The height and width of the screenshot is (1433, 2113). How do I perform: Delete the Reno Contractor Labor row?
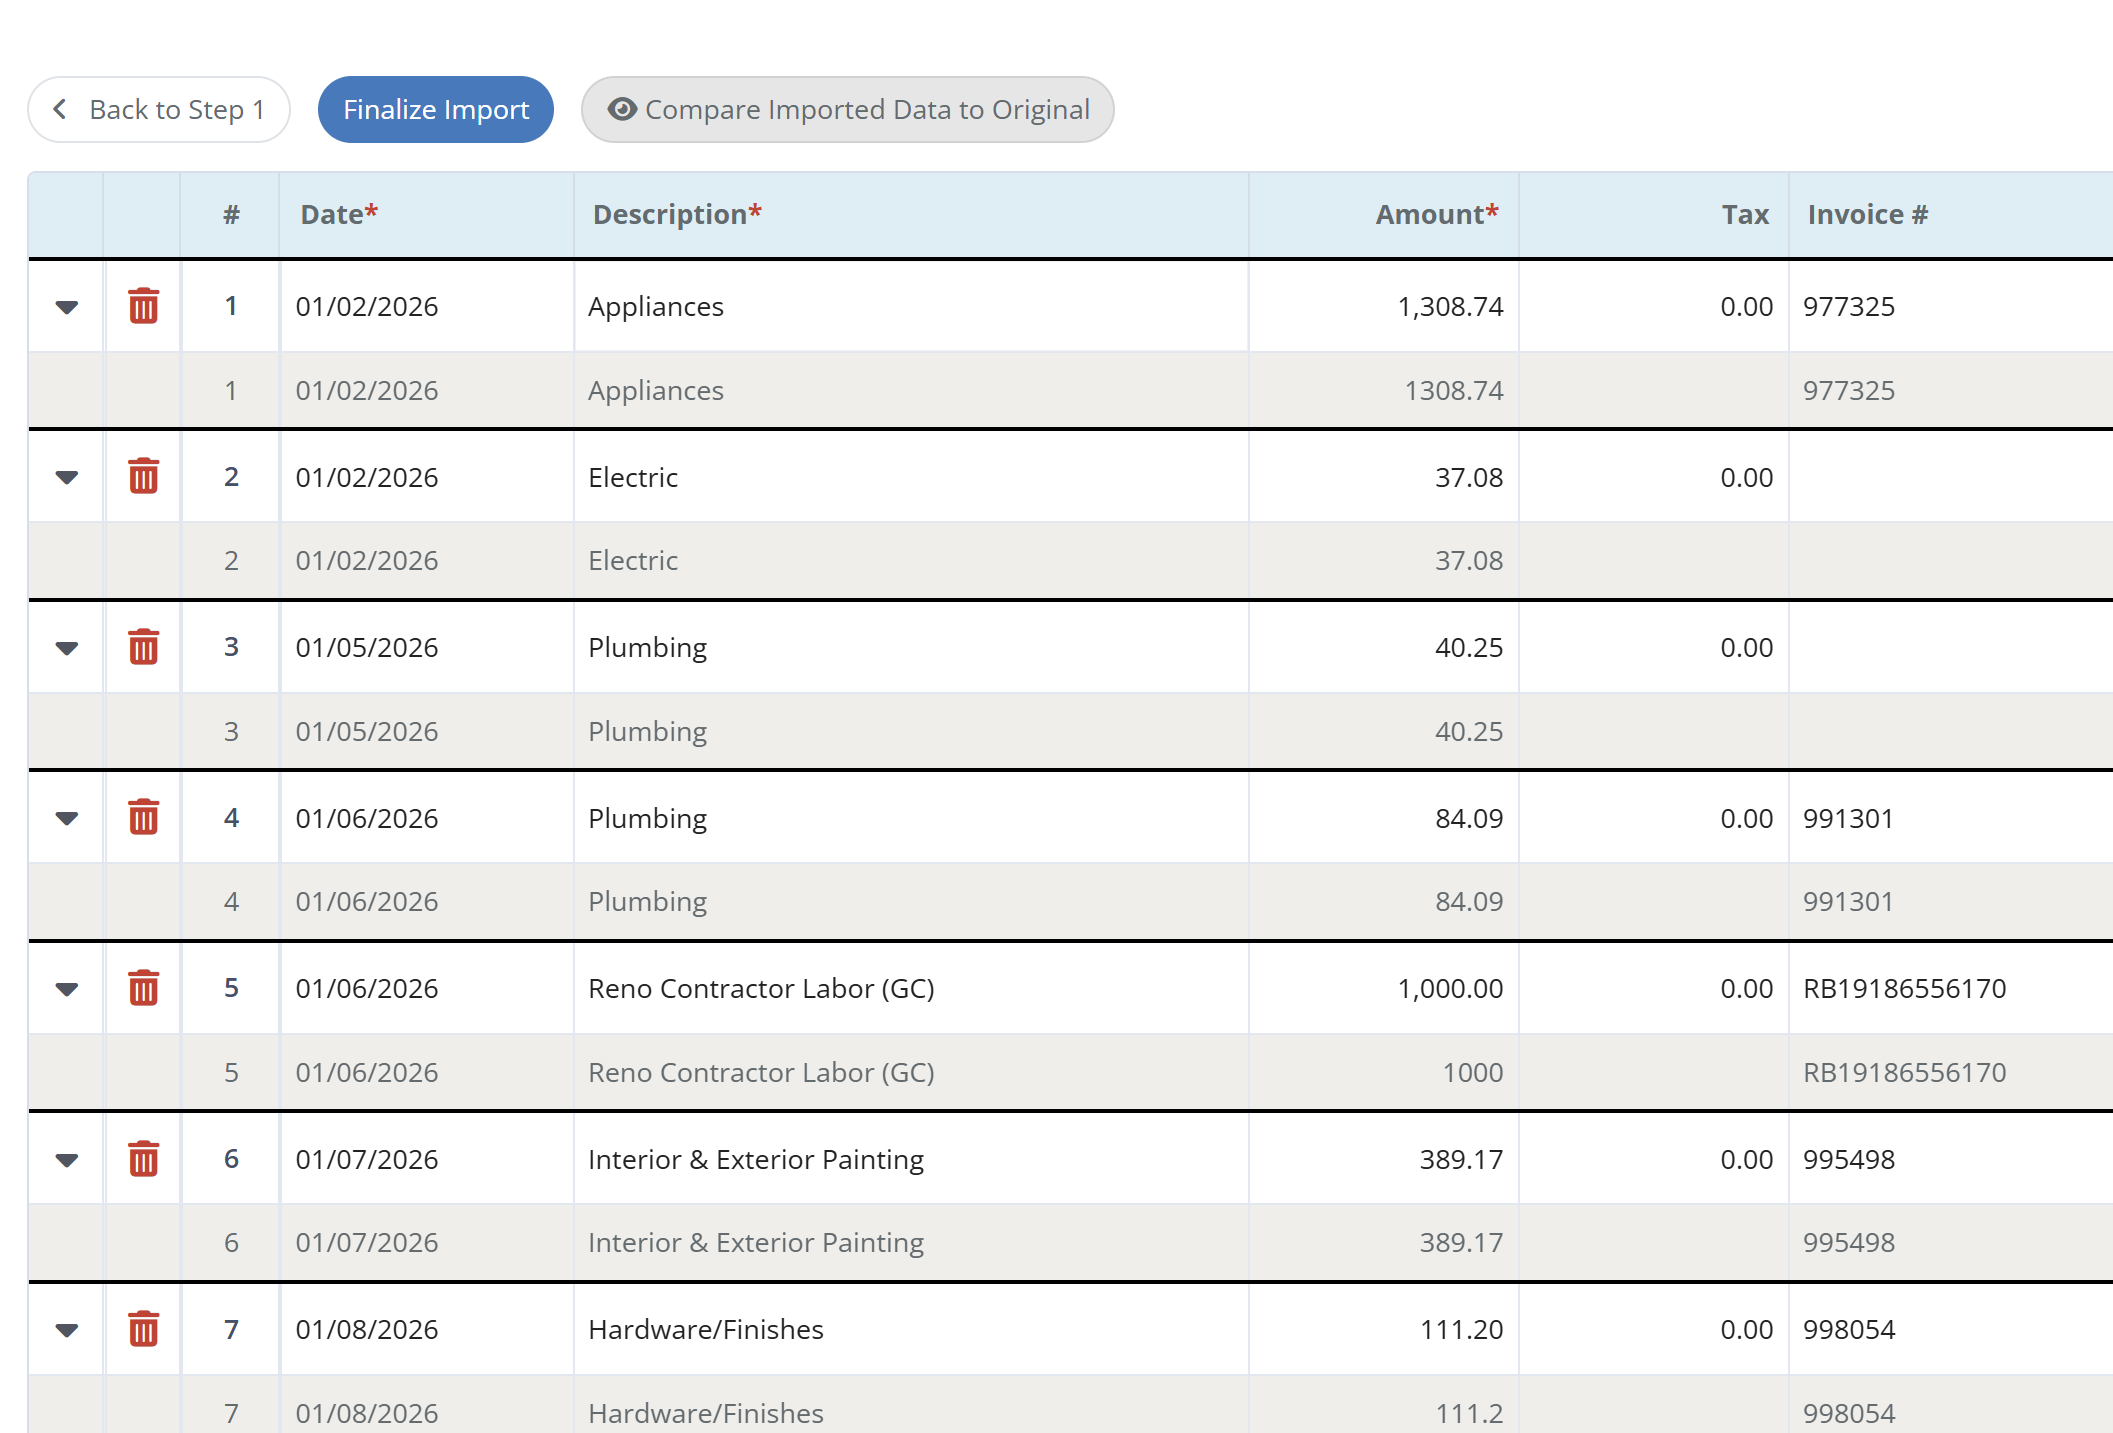142,989
